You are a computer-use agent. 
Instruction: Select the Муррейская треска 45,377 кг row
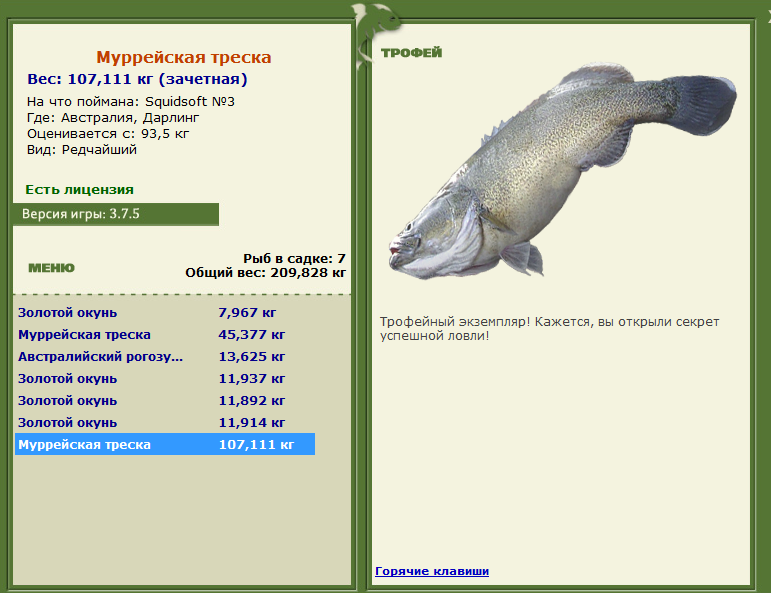(165, 335)
